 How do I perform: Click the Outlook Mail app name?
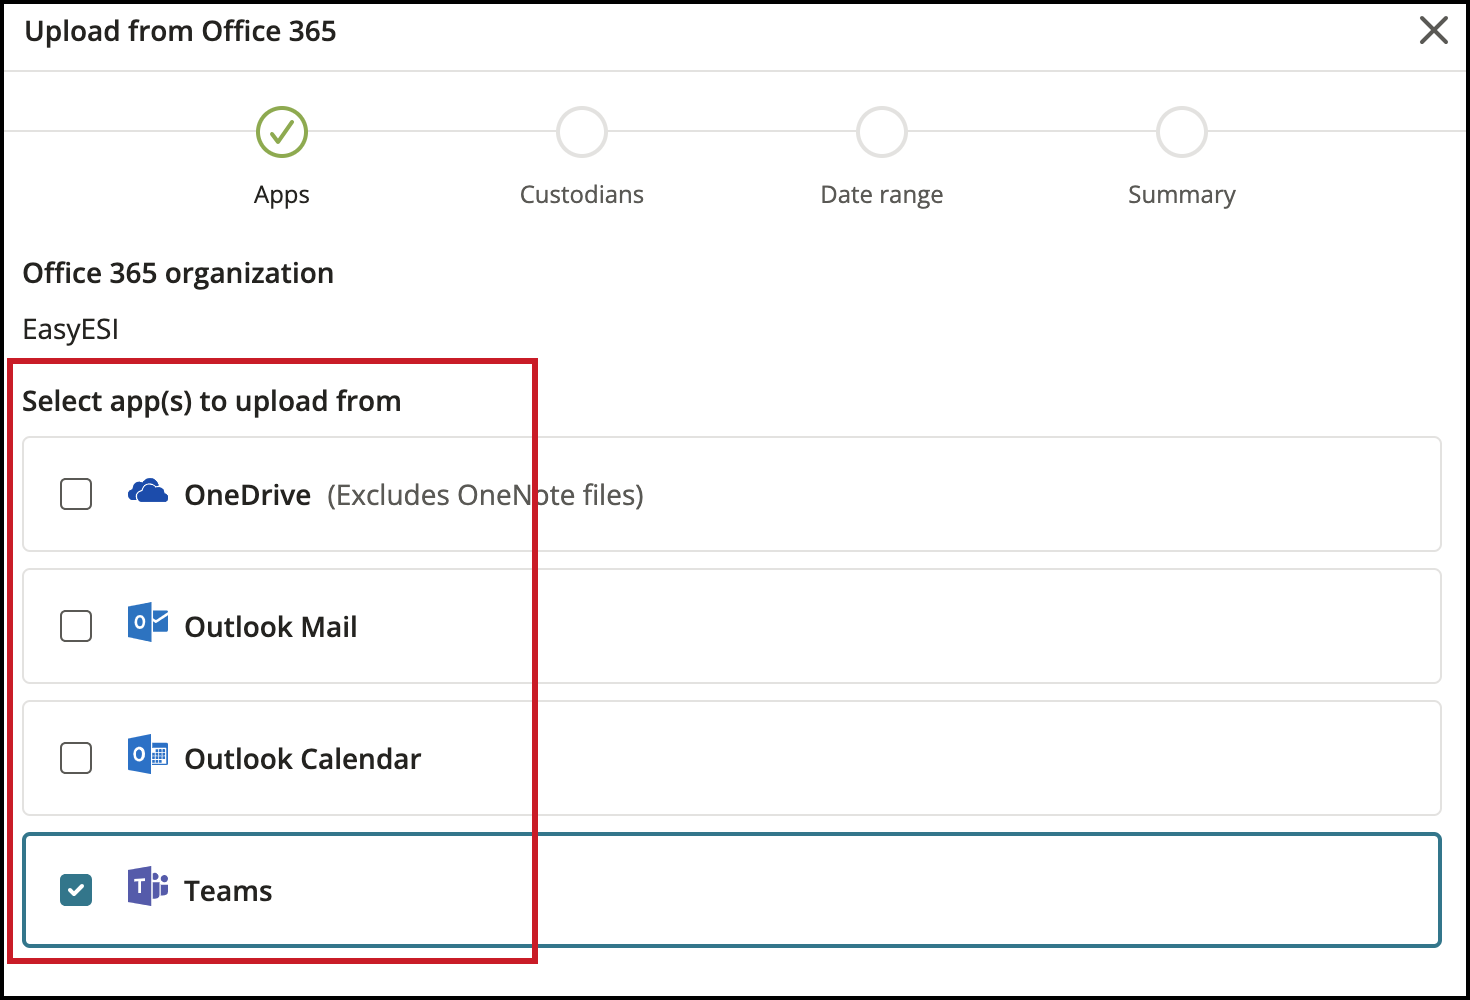coord(271,627)
